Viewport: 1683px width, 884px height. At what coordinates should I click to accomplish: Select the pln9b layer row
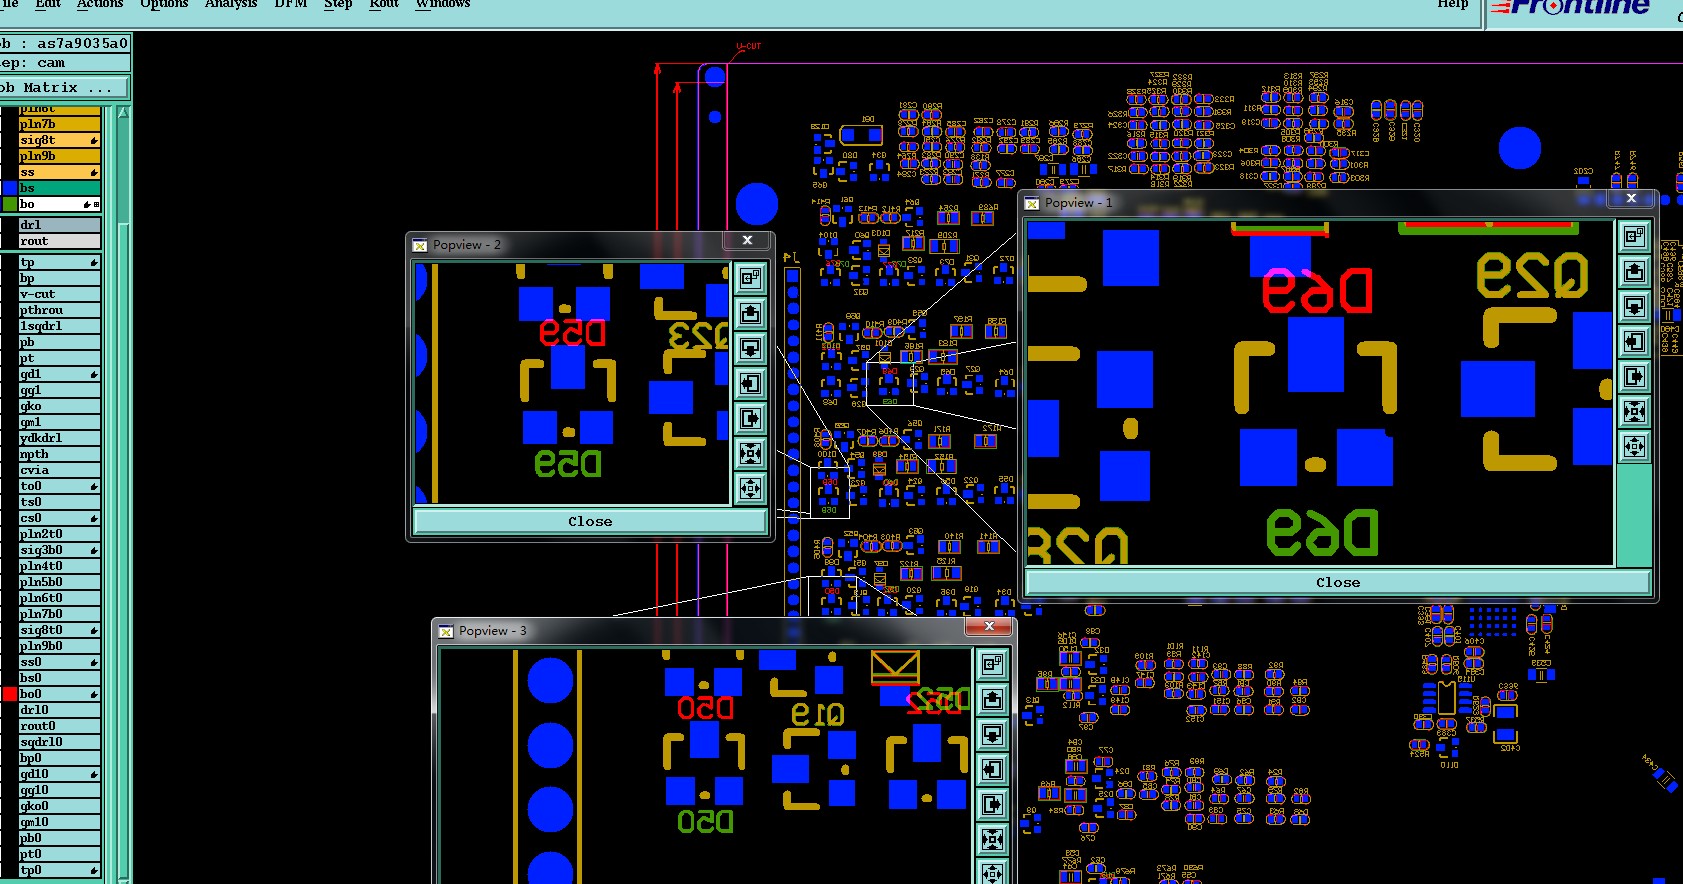coord(60,156)
